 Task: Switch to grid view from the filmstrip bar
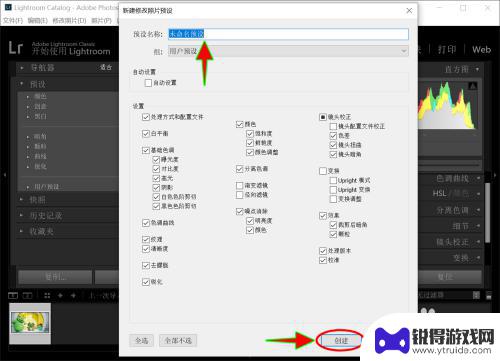[x=47, y=295]
